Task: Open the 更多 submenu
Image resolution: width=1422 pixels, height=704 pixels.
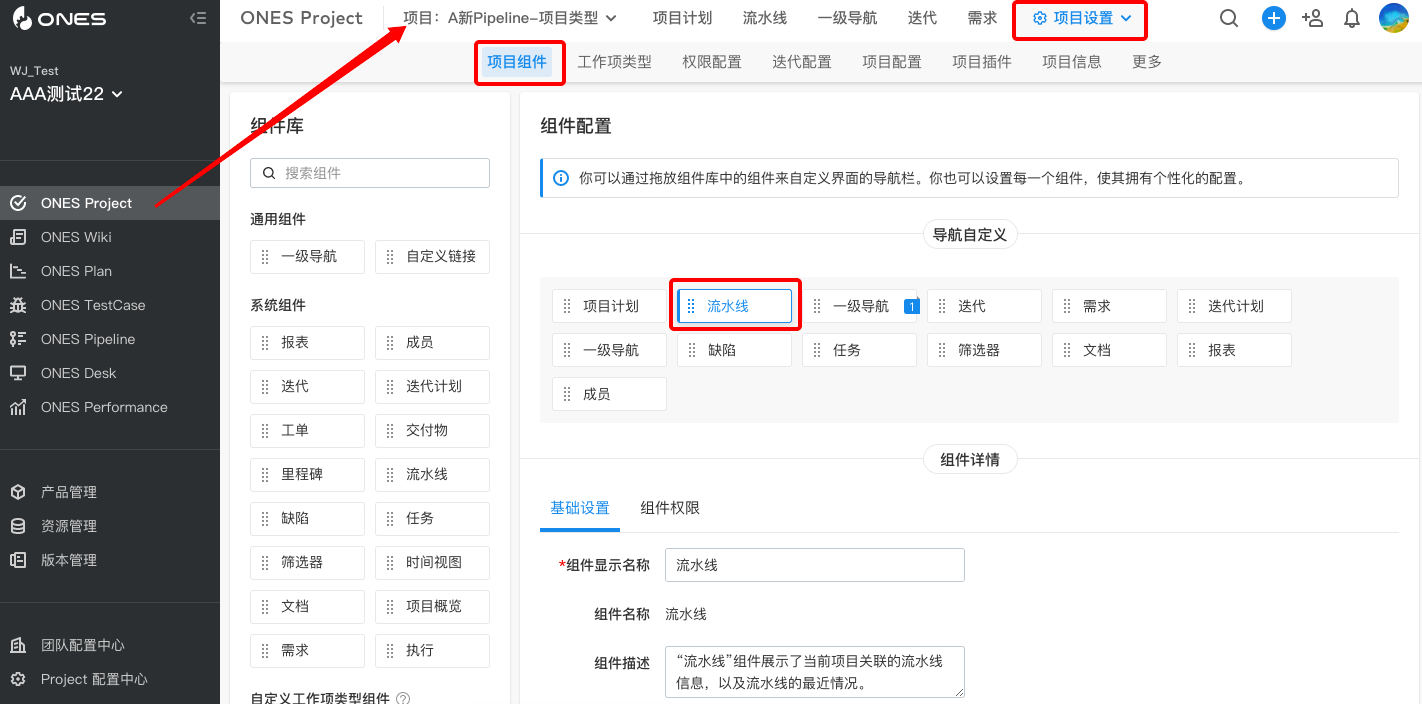Action: point(1147,62)
